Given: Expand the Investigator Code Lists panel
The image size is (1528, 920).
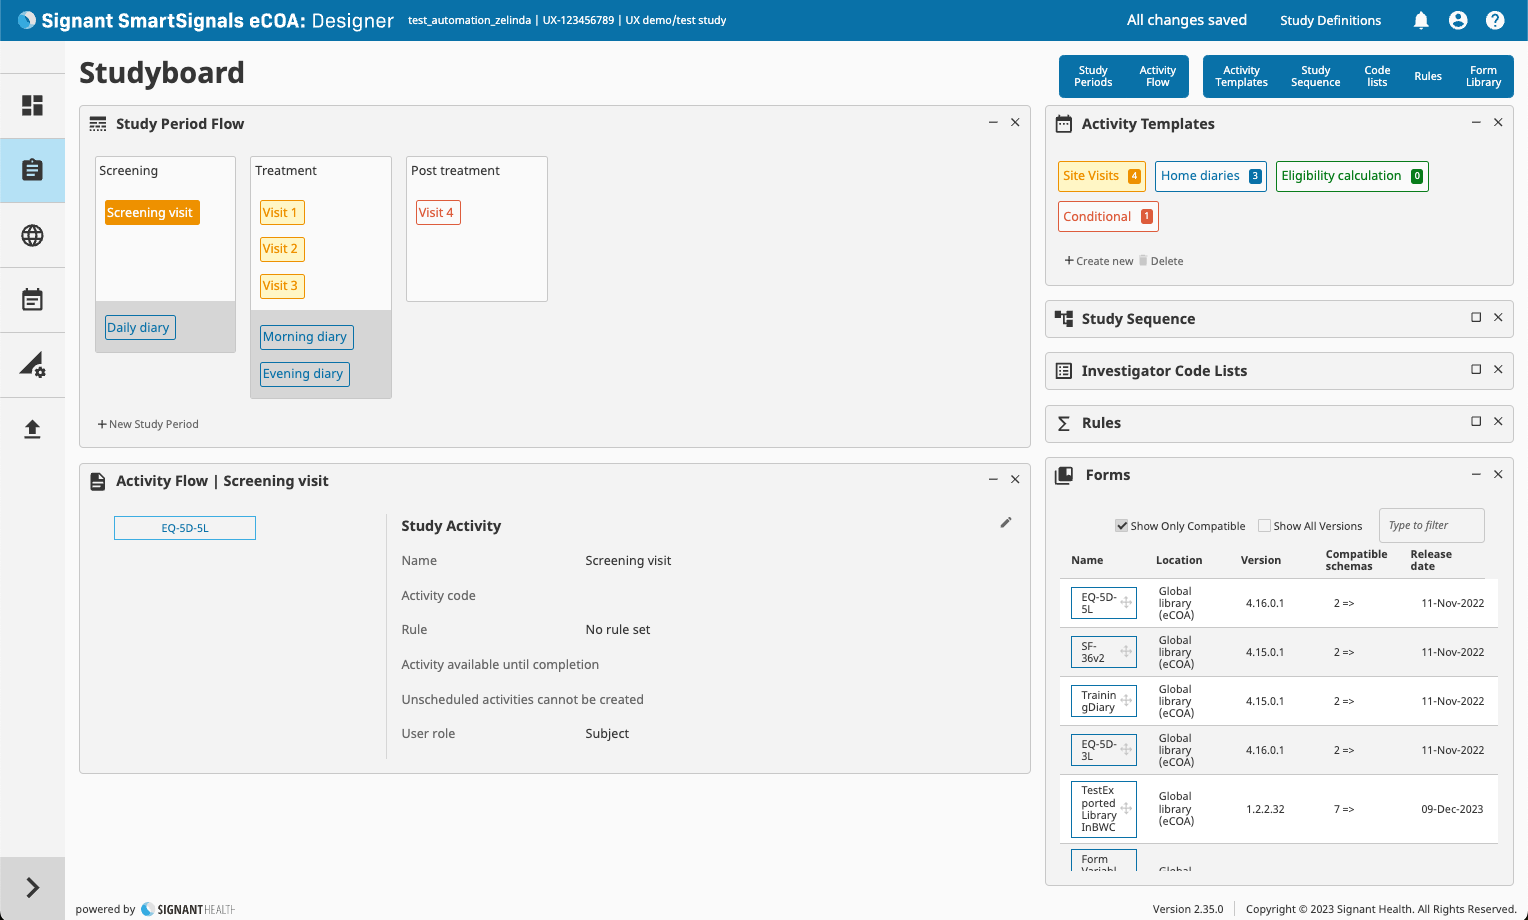Looking at the screenshot, I should (x=1476, y=369).
